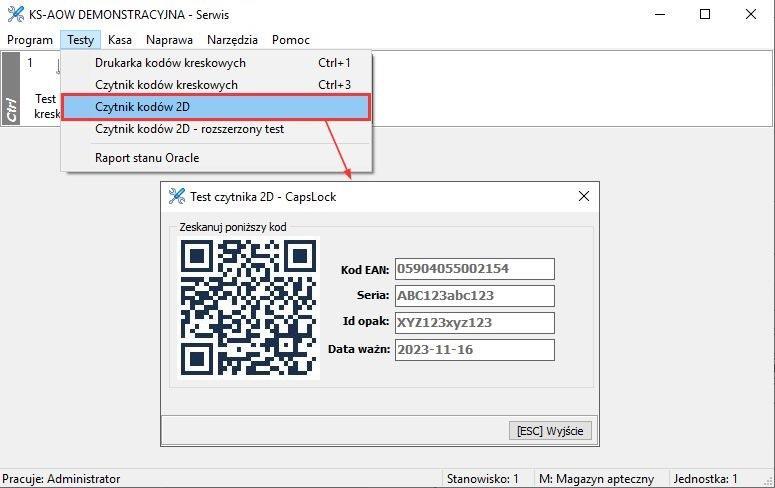The width and height of the screenshot is (775, 488).
Task: Minimize the KS-AOW Serwis window
Action: coord(660,14)
